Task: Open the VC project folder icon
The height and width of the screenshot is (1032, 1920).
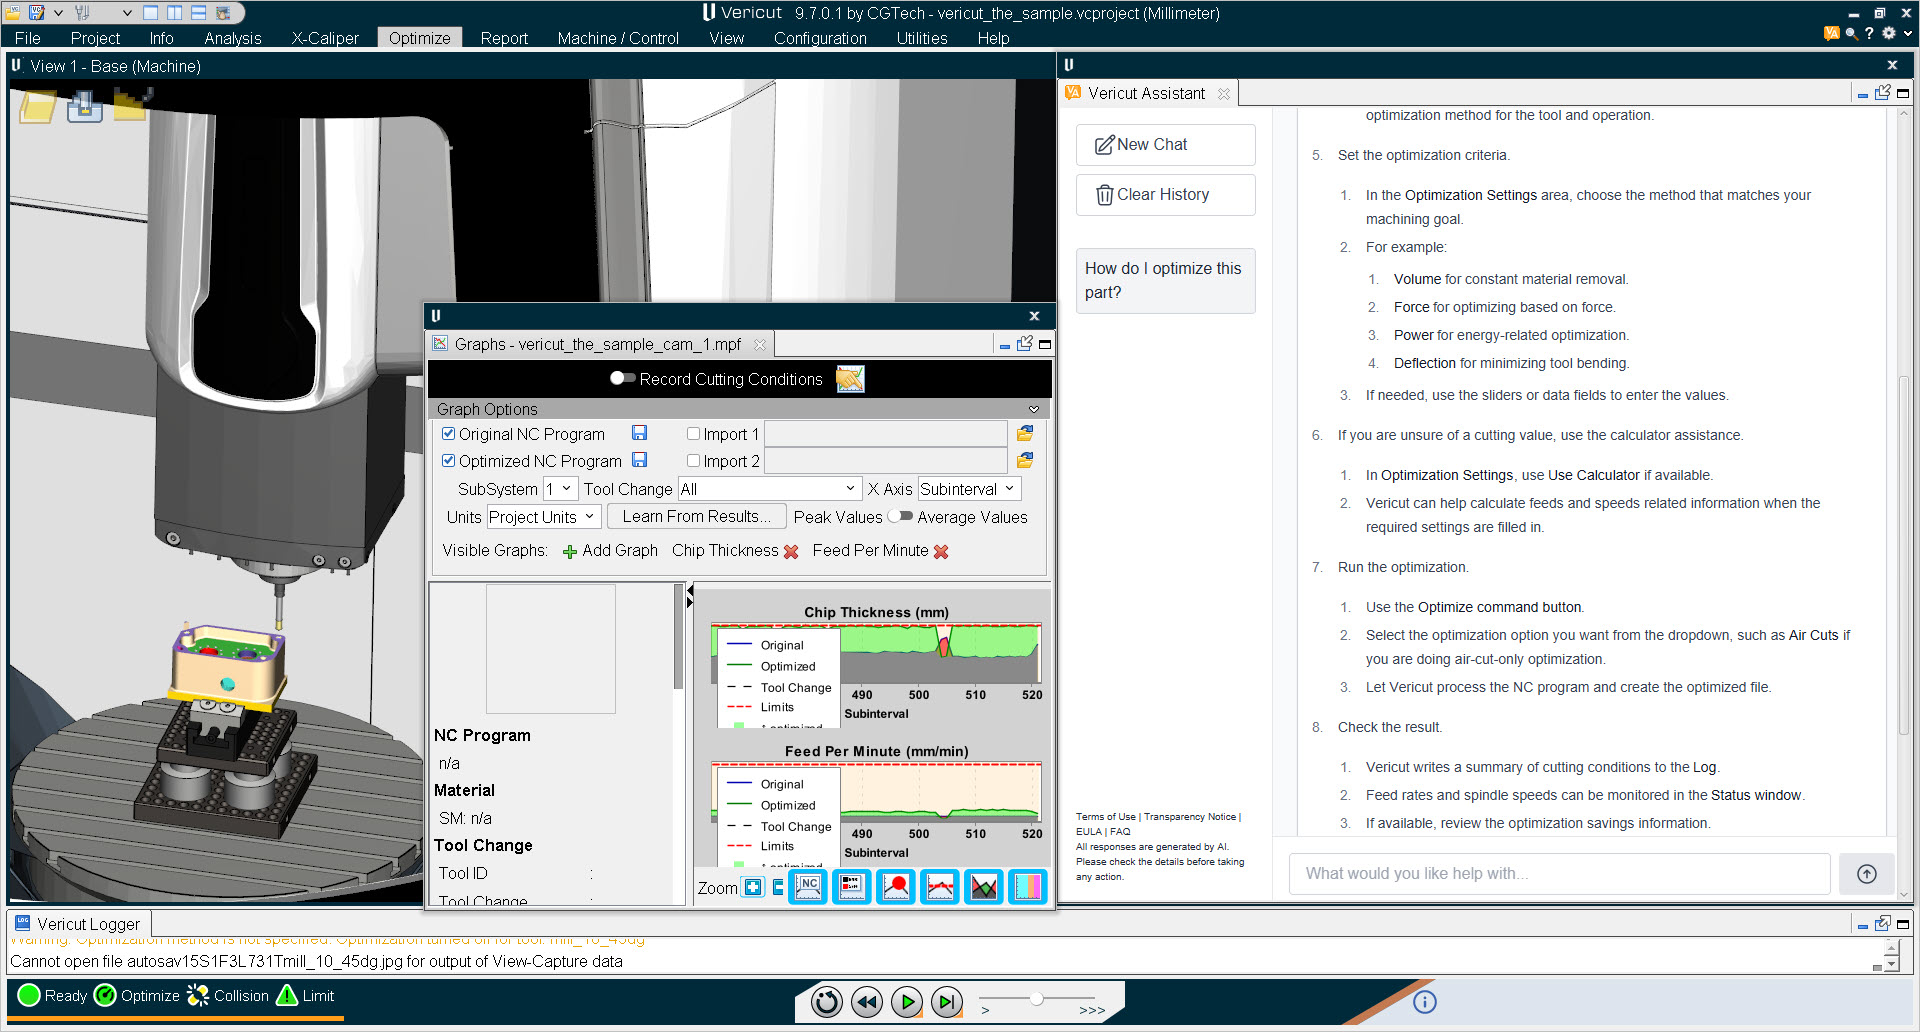Action: click(x=11, y=13)
